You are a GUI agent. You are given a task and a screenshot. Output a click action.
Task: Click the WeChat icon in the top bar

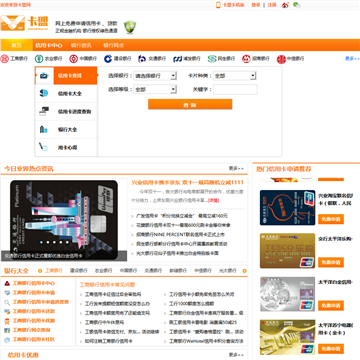point(296,5)
